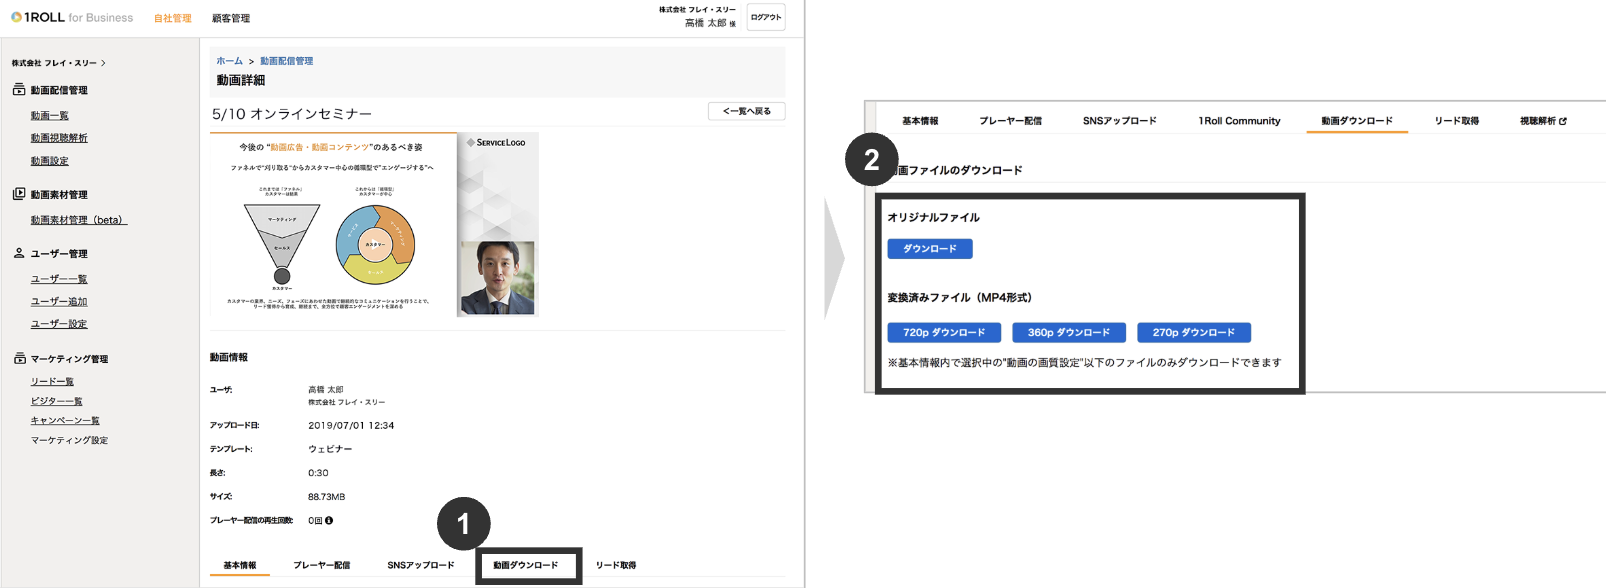Open the 顧客管理 top menu
The height and width of the screenshot is (588, 1606).
click(x=231, y=18)
